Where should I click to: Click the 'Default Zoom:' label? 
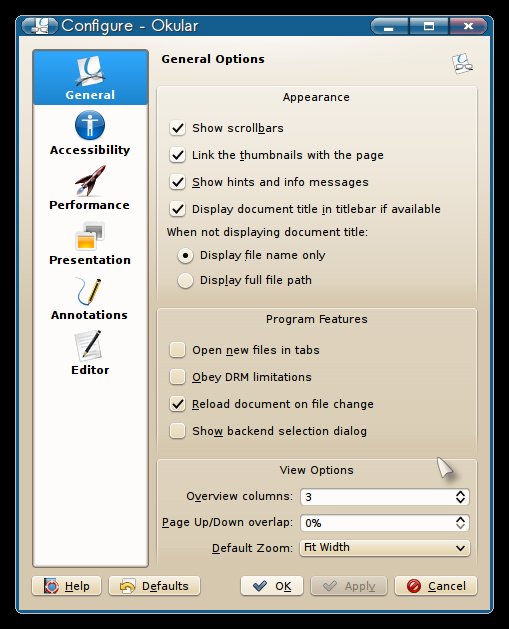[x=252, y=548]
